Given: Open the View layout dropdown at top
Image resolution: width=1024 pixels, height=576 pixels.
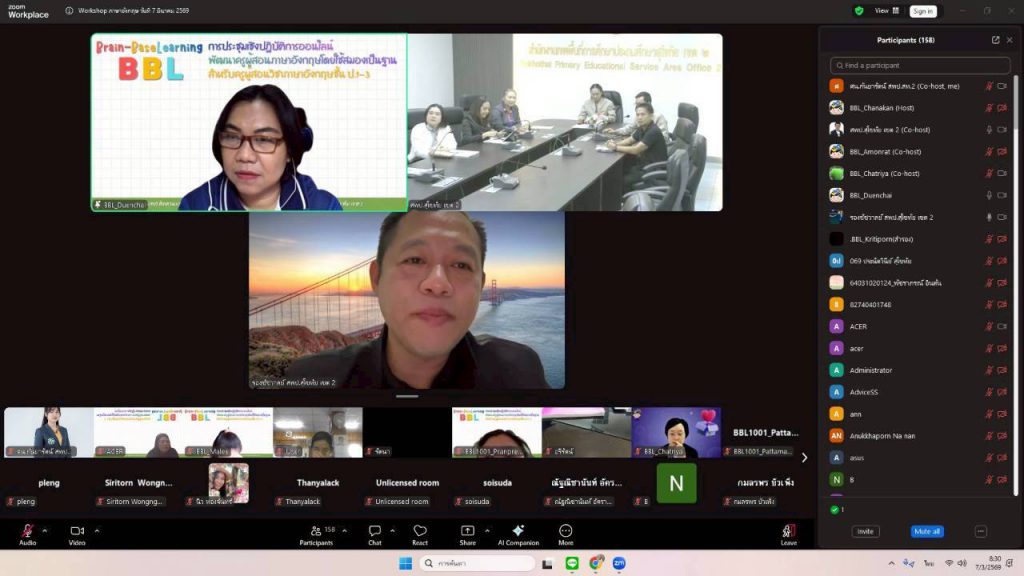Looking at the screenshot, I should pyautogui.click(x=886, y=11).
